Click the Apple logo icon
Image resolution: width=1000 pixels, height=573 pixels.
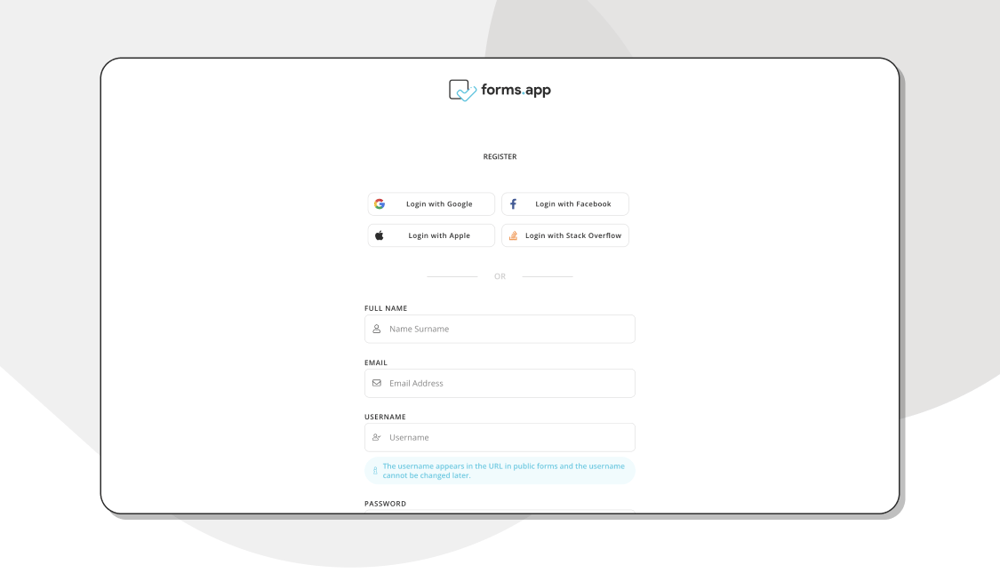click(x=379, y=236)
